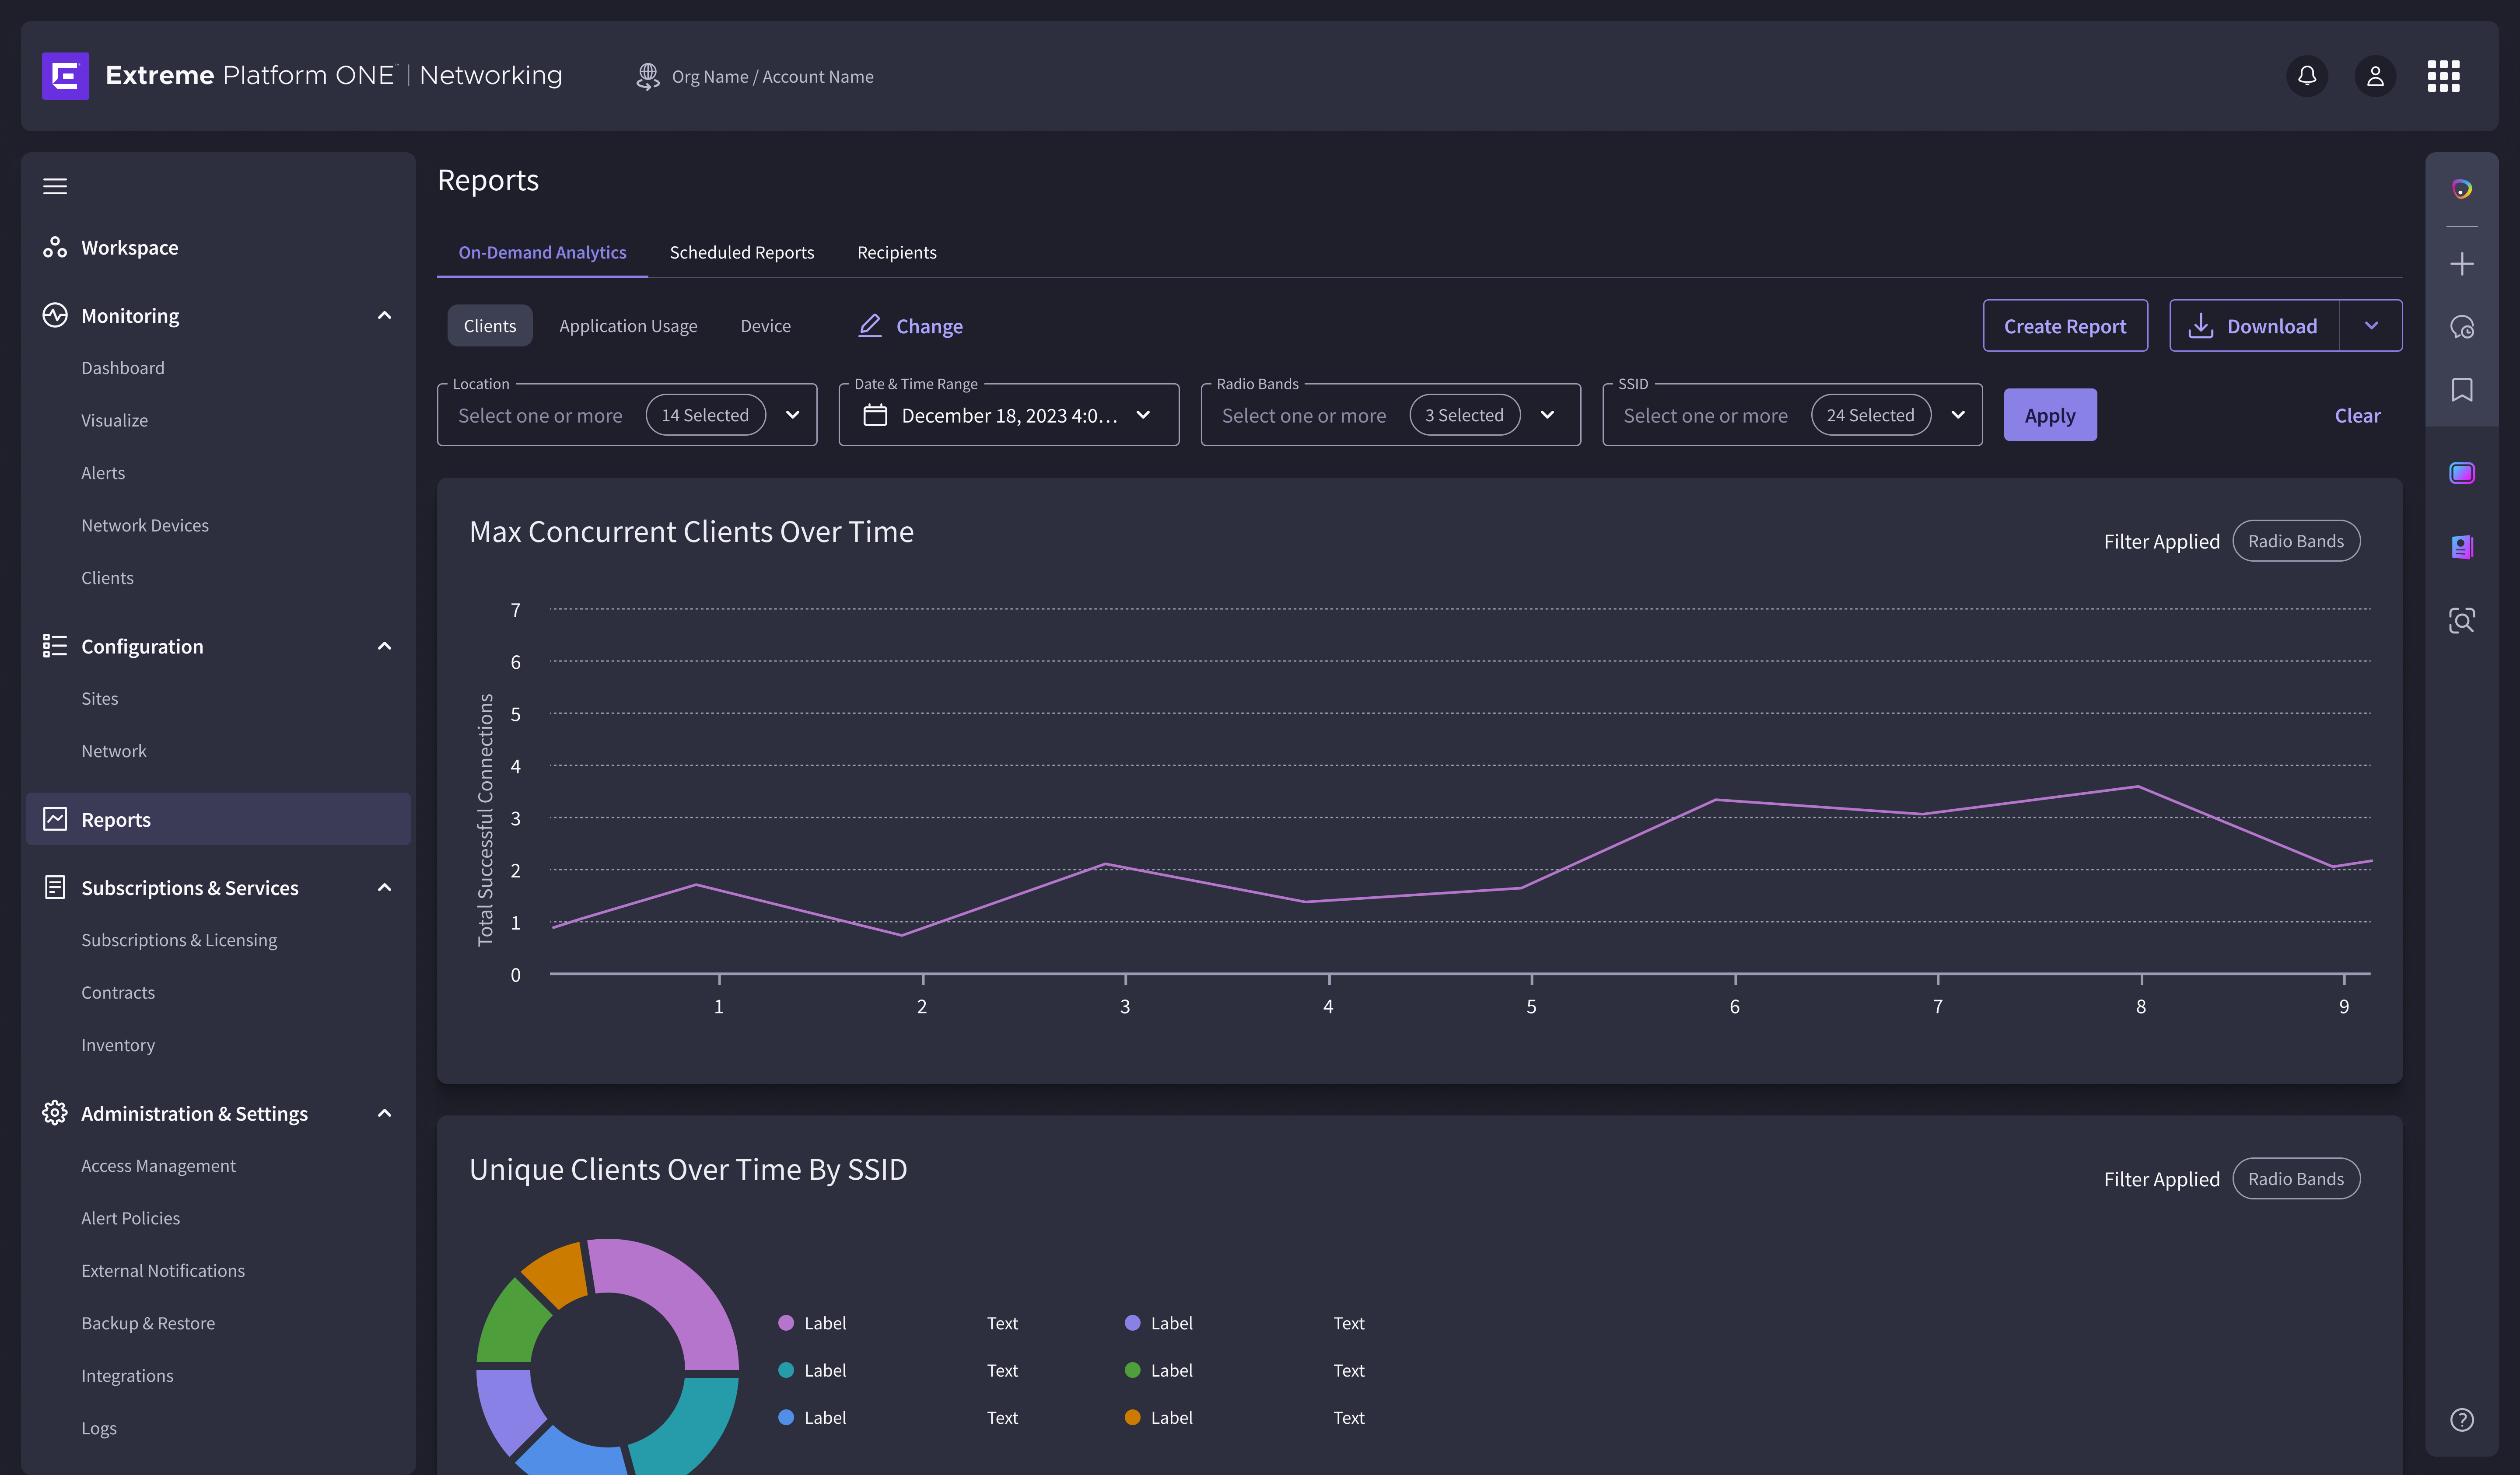Open Subscriptions & Licensing in sidebar
This screenshot has height=1475, width=2520.
click(179, 940)
